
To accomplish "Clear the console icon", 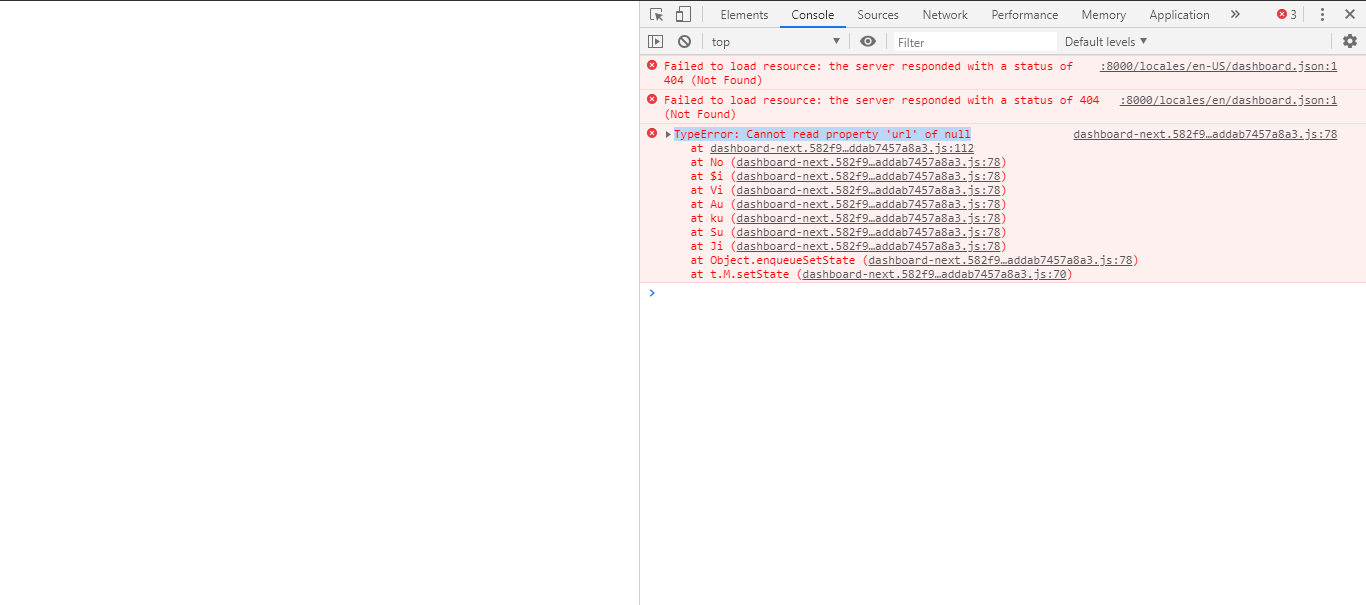I will (x=684, y=41).
